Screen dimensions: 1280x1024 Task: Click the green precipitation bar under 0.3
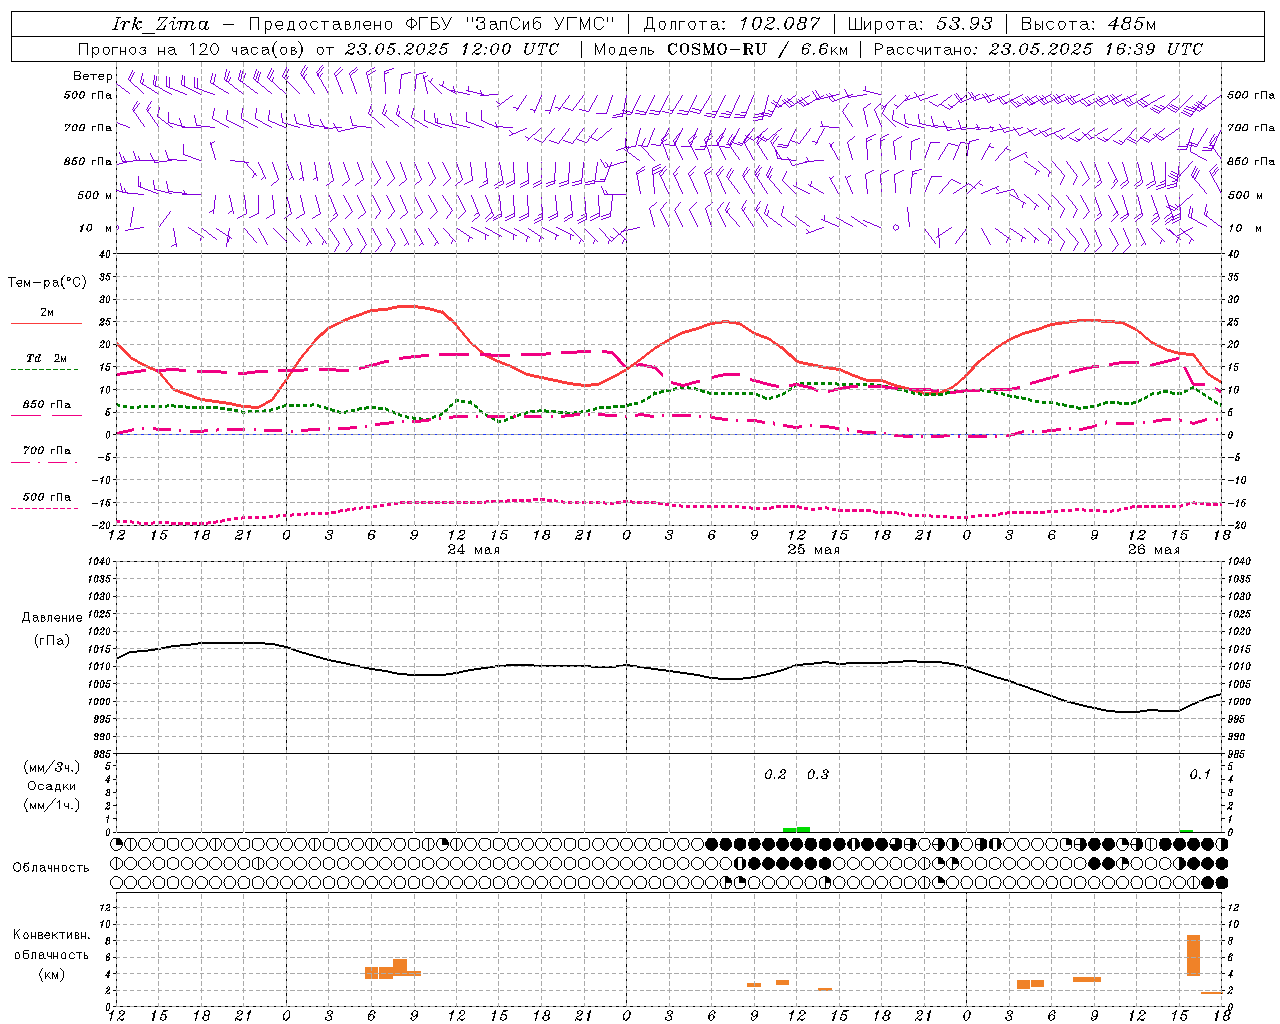(804, 829)
